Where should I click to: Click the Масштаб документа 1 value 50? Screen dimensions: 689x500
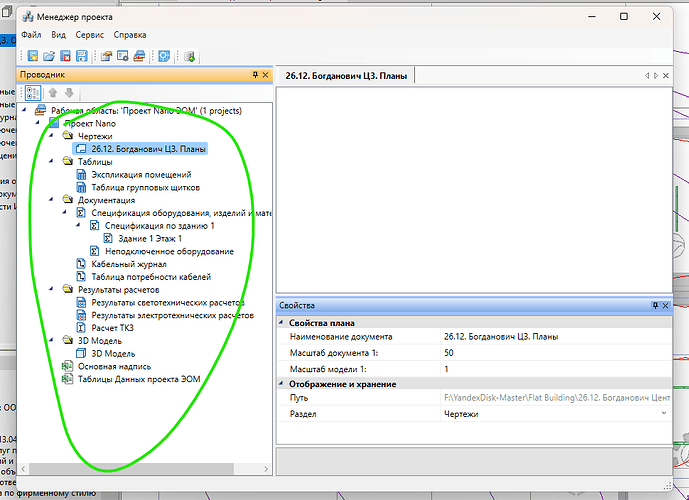556,353
